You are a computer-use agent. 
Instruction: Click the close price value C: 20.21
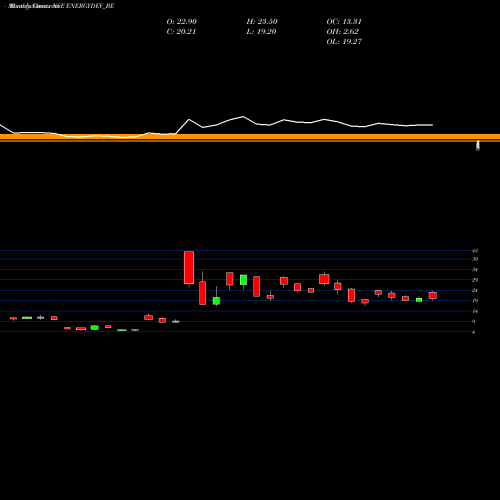click(181, 32)
